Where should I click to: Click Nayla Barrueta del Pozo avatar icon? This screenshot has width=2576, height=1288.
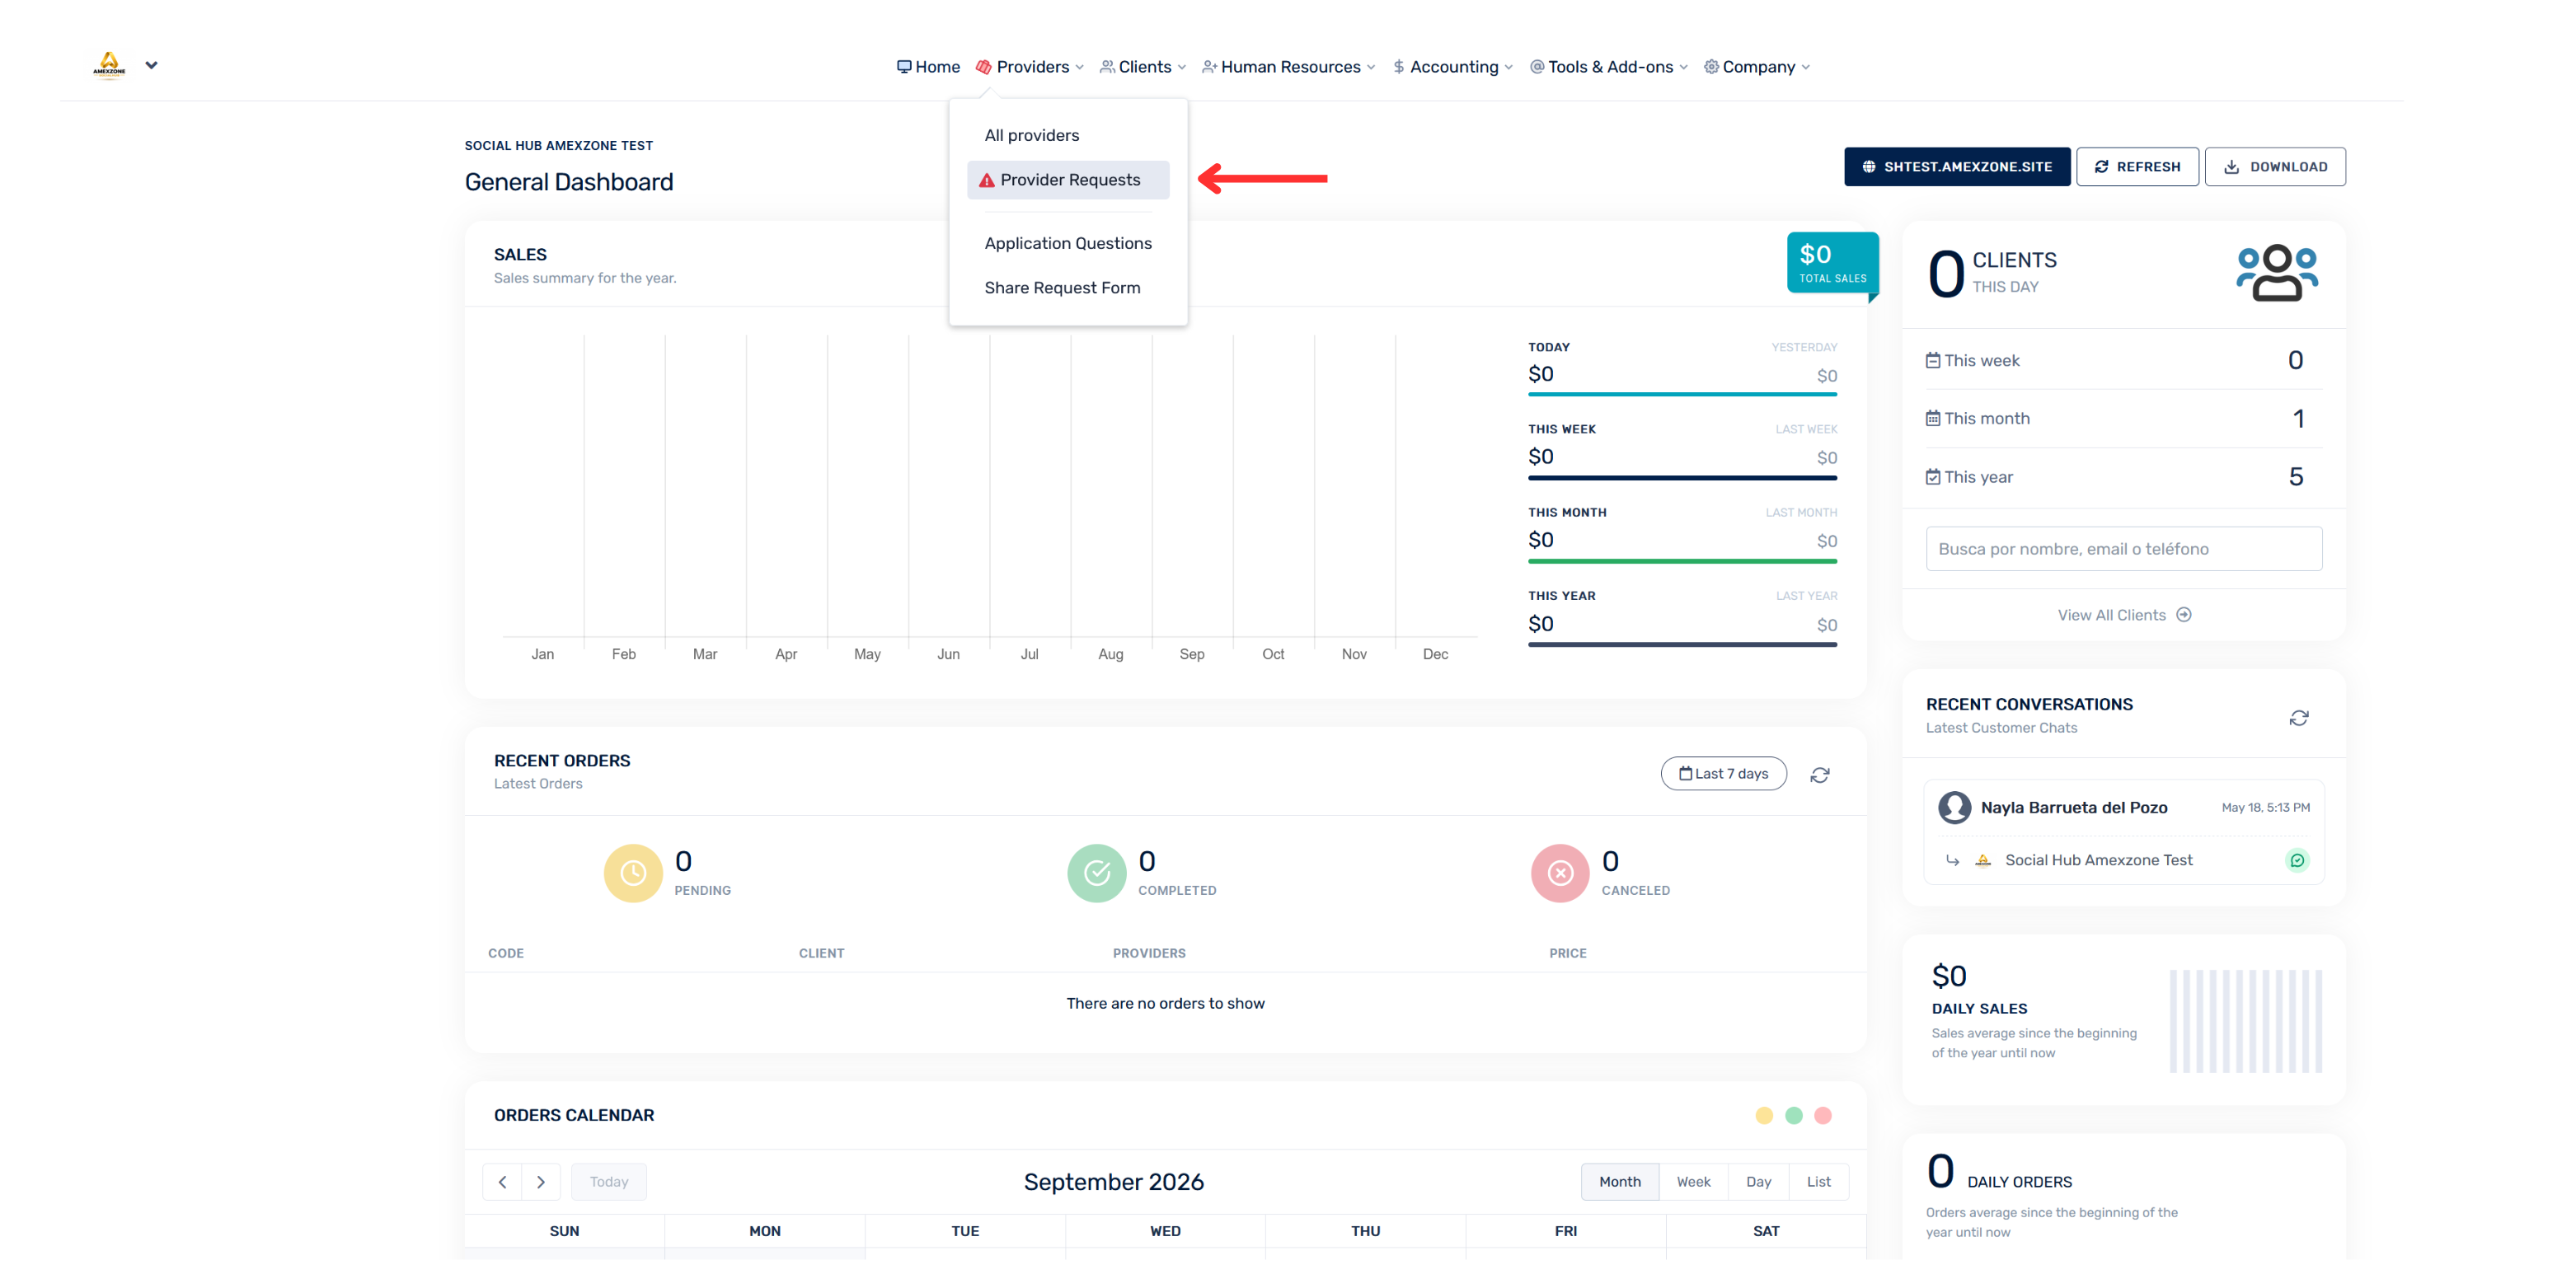1954,807
